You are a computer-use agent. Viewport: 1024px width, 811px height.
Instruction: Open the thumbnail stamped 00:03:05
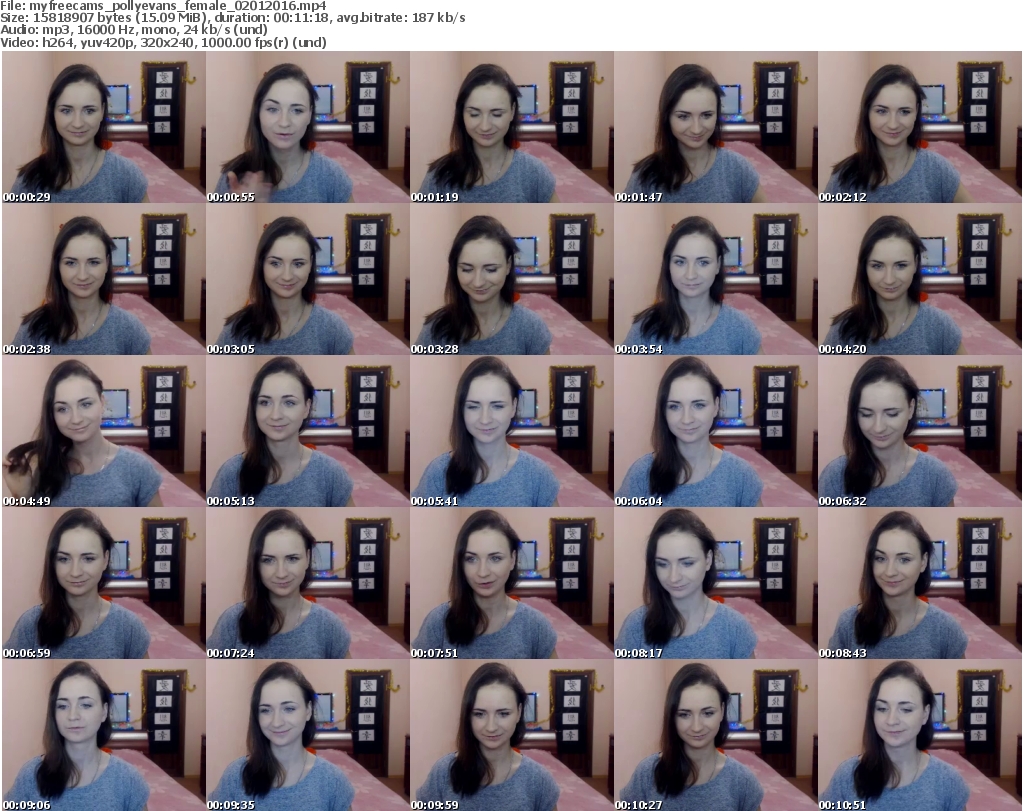pyautogui.click(x=308, y=279)
